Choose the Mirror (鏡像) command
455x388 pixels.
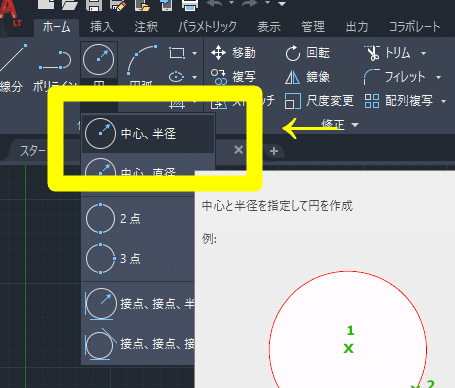click(x=308, y=77)
